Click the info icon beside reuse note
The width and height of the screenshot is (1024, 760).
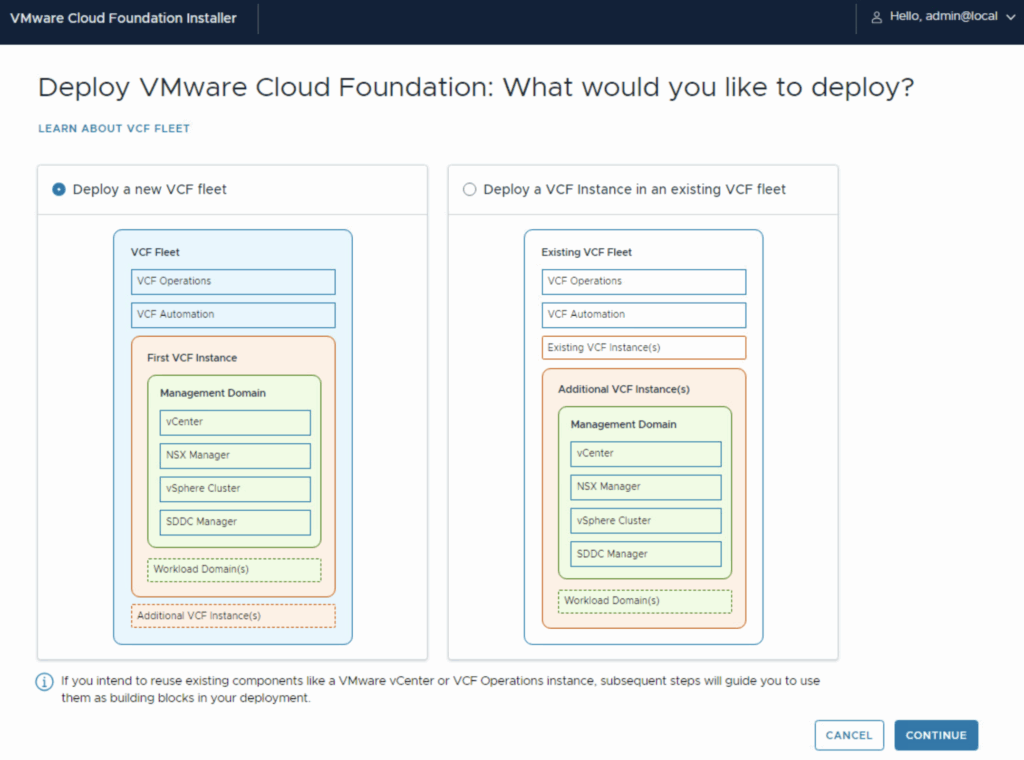click(45, 682)
